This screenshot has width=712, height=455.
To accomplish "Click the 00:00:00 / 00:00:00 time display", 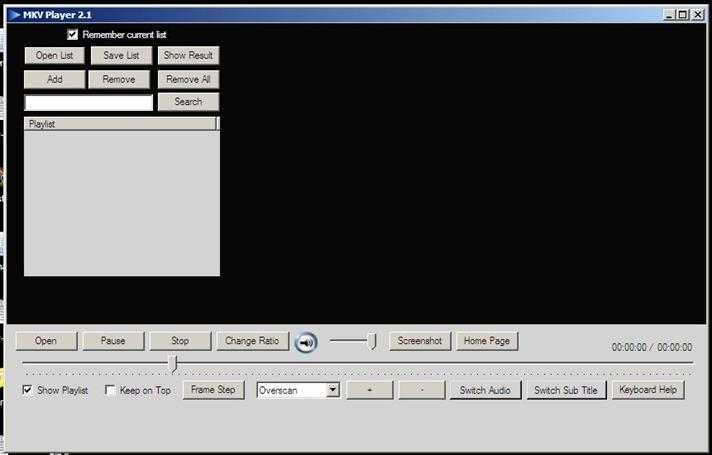I will (652, 347).
